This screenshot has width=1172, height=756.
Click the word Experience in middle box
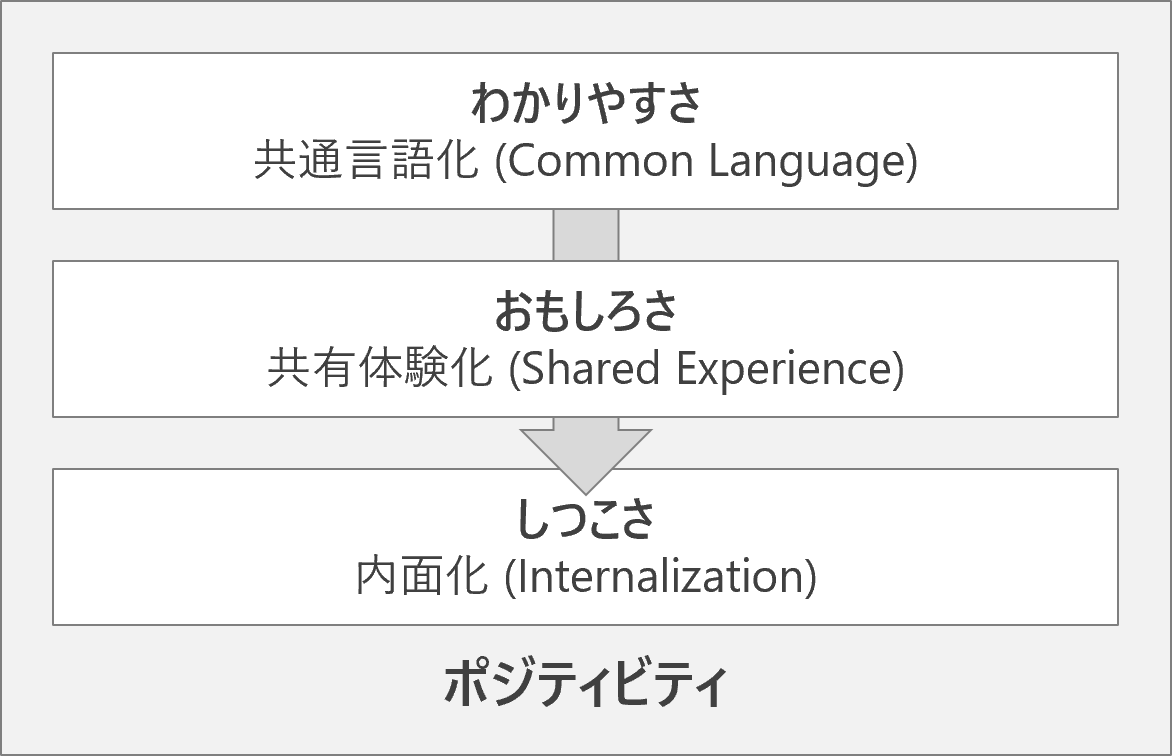pyautogui.click(x=784, y=370)
